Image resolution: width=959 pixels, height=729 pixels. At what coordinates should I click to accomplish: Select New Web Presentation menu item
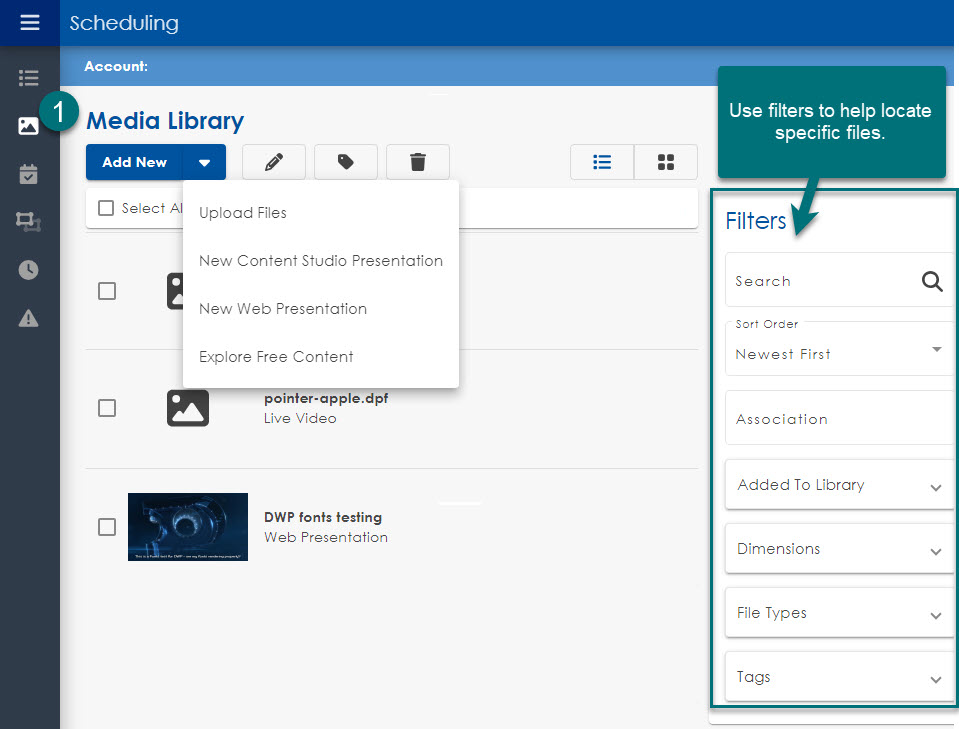pos(283,309)
